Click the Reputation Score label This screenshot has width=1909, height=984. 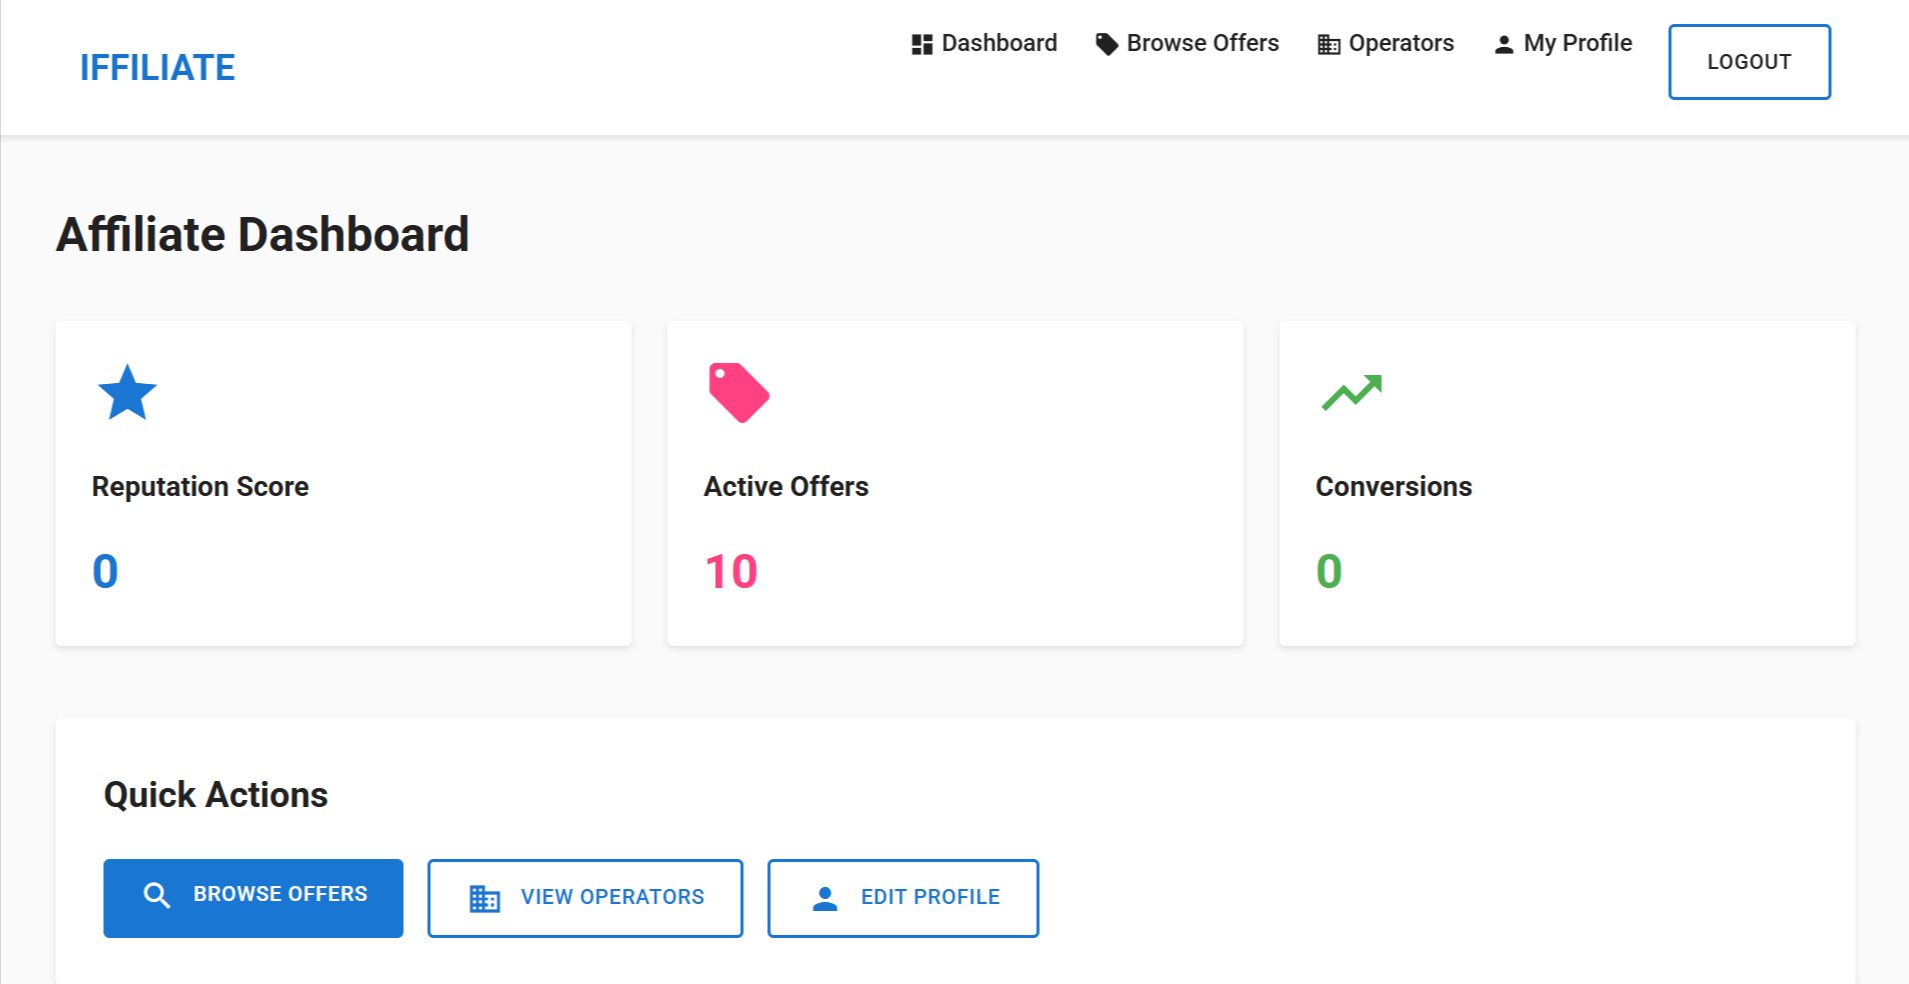click(200, 487)
